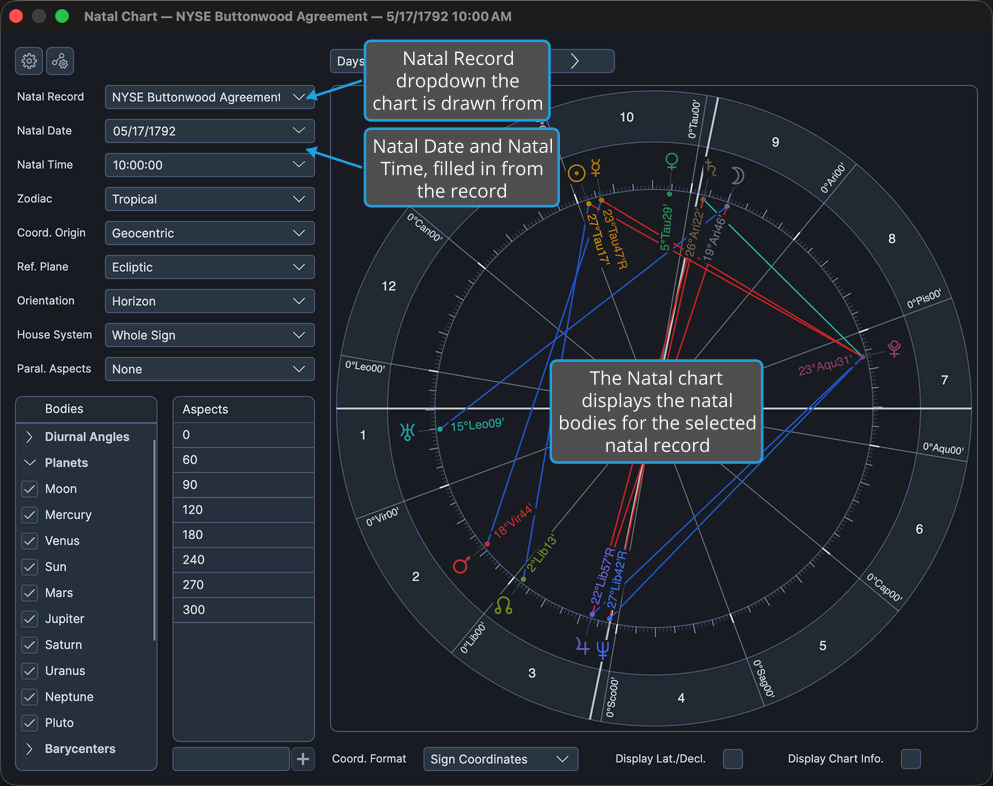Open the Orientation Horizon dropdown
The width and height of the screenshot is (993, 786).
210,301
